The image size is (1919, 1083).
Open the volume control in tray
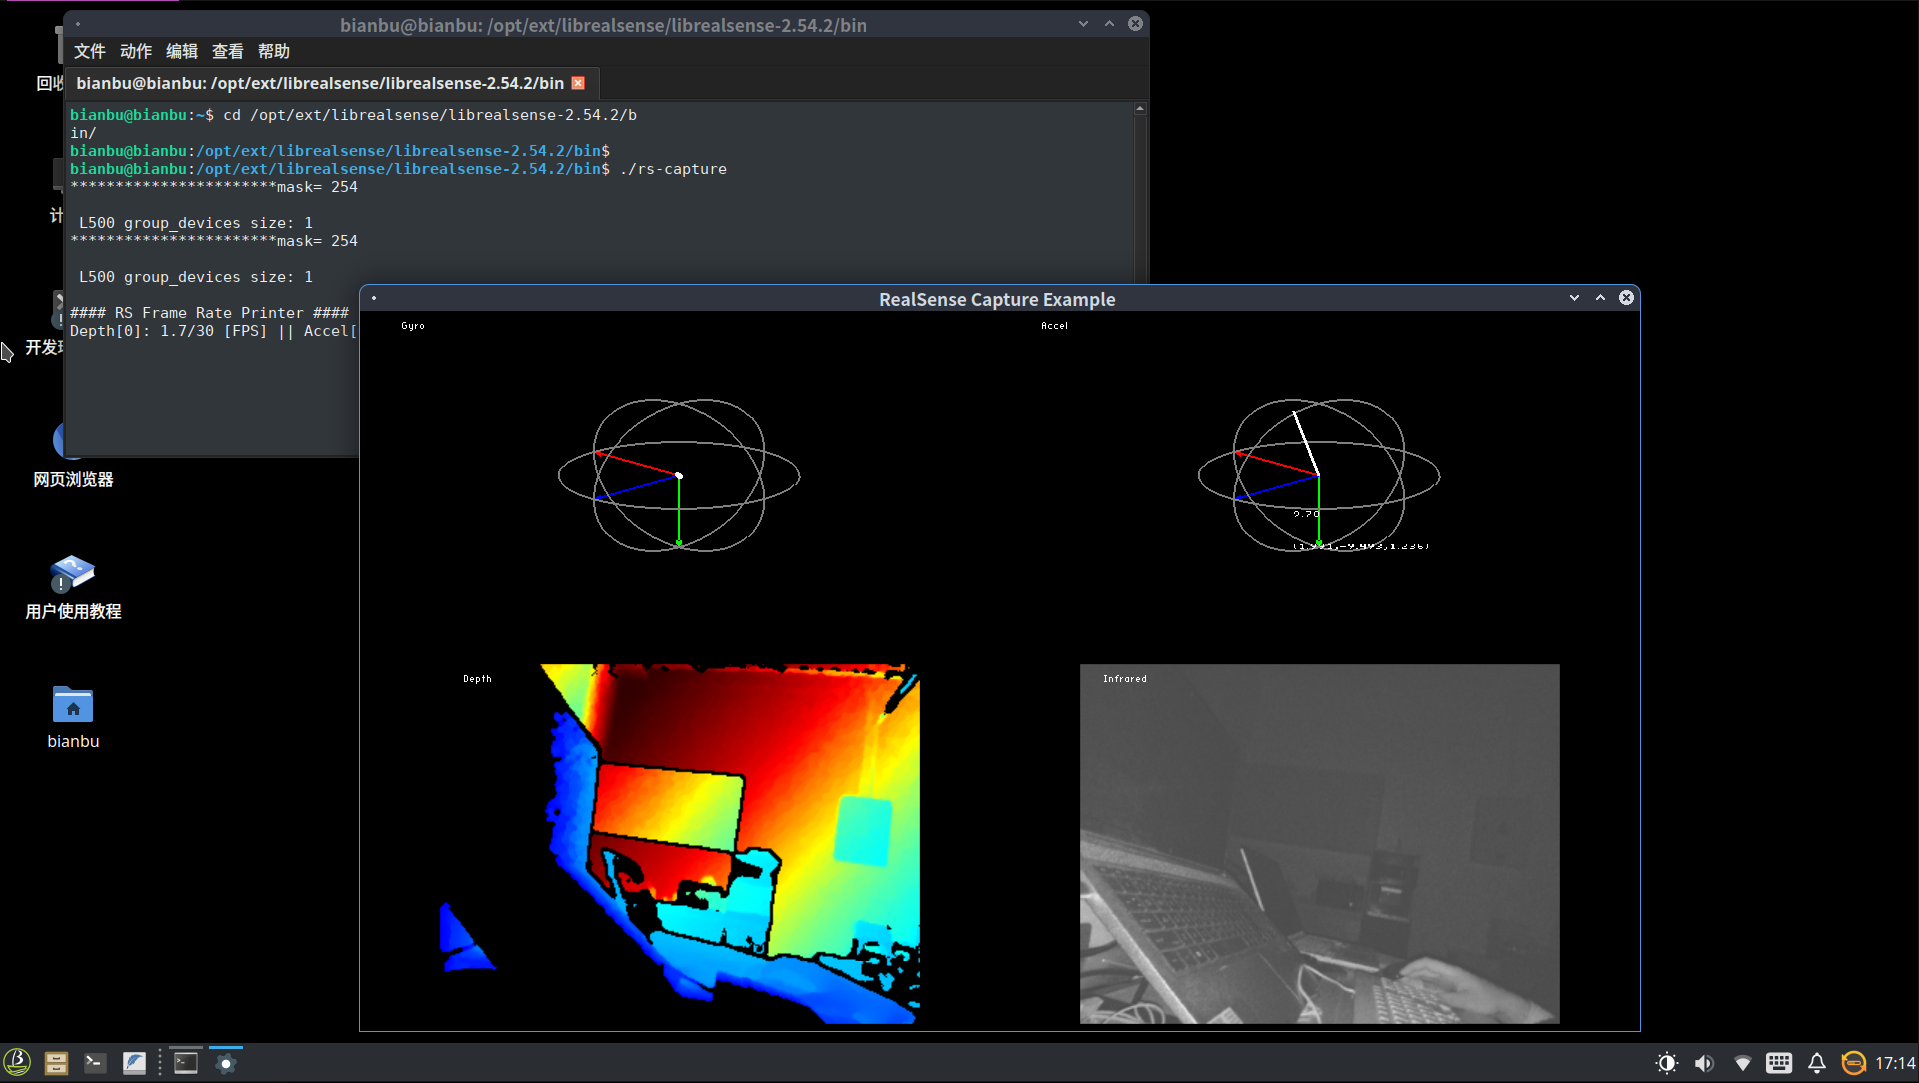pos(1704,1063)
